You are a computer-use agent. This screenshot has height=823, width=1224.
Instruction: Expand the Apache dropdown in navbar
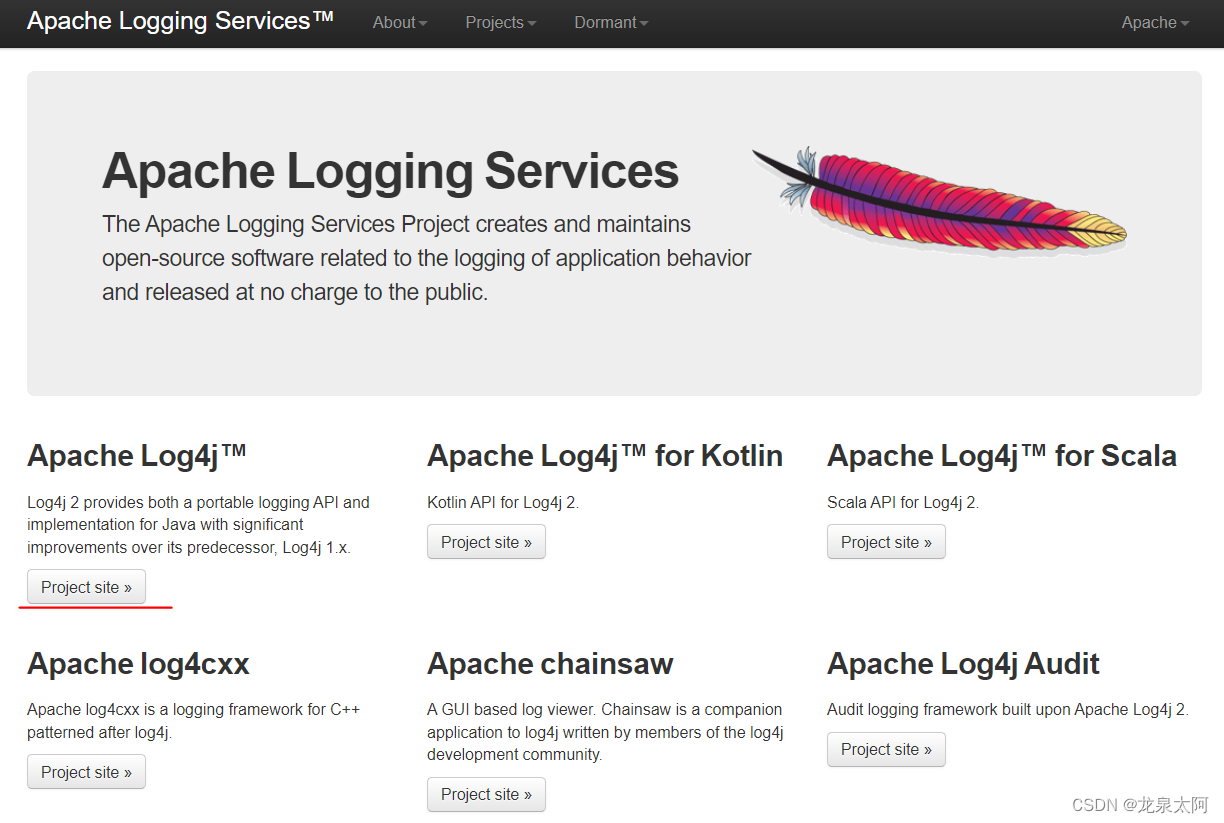[x=1155, y=22]
